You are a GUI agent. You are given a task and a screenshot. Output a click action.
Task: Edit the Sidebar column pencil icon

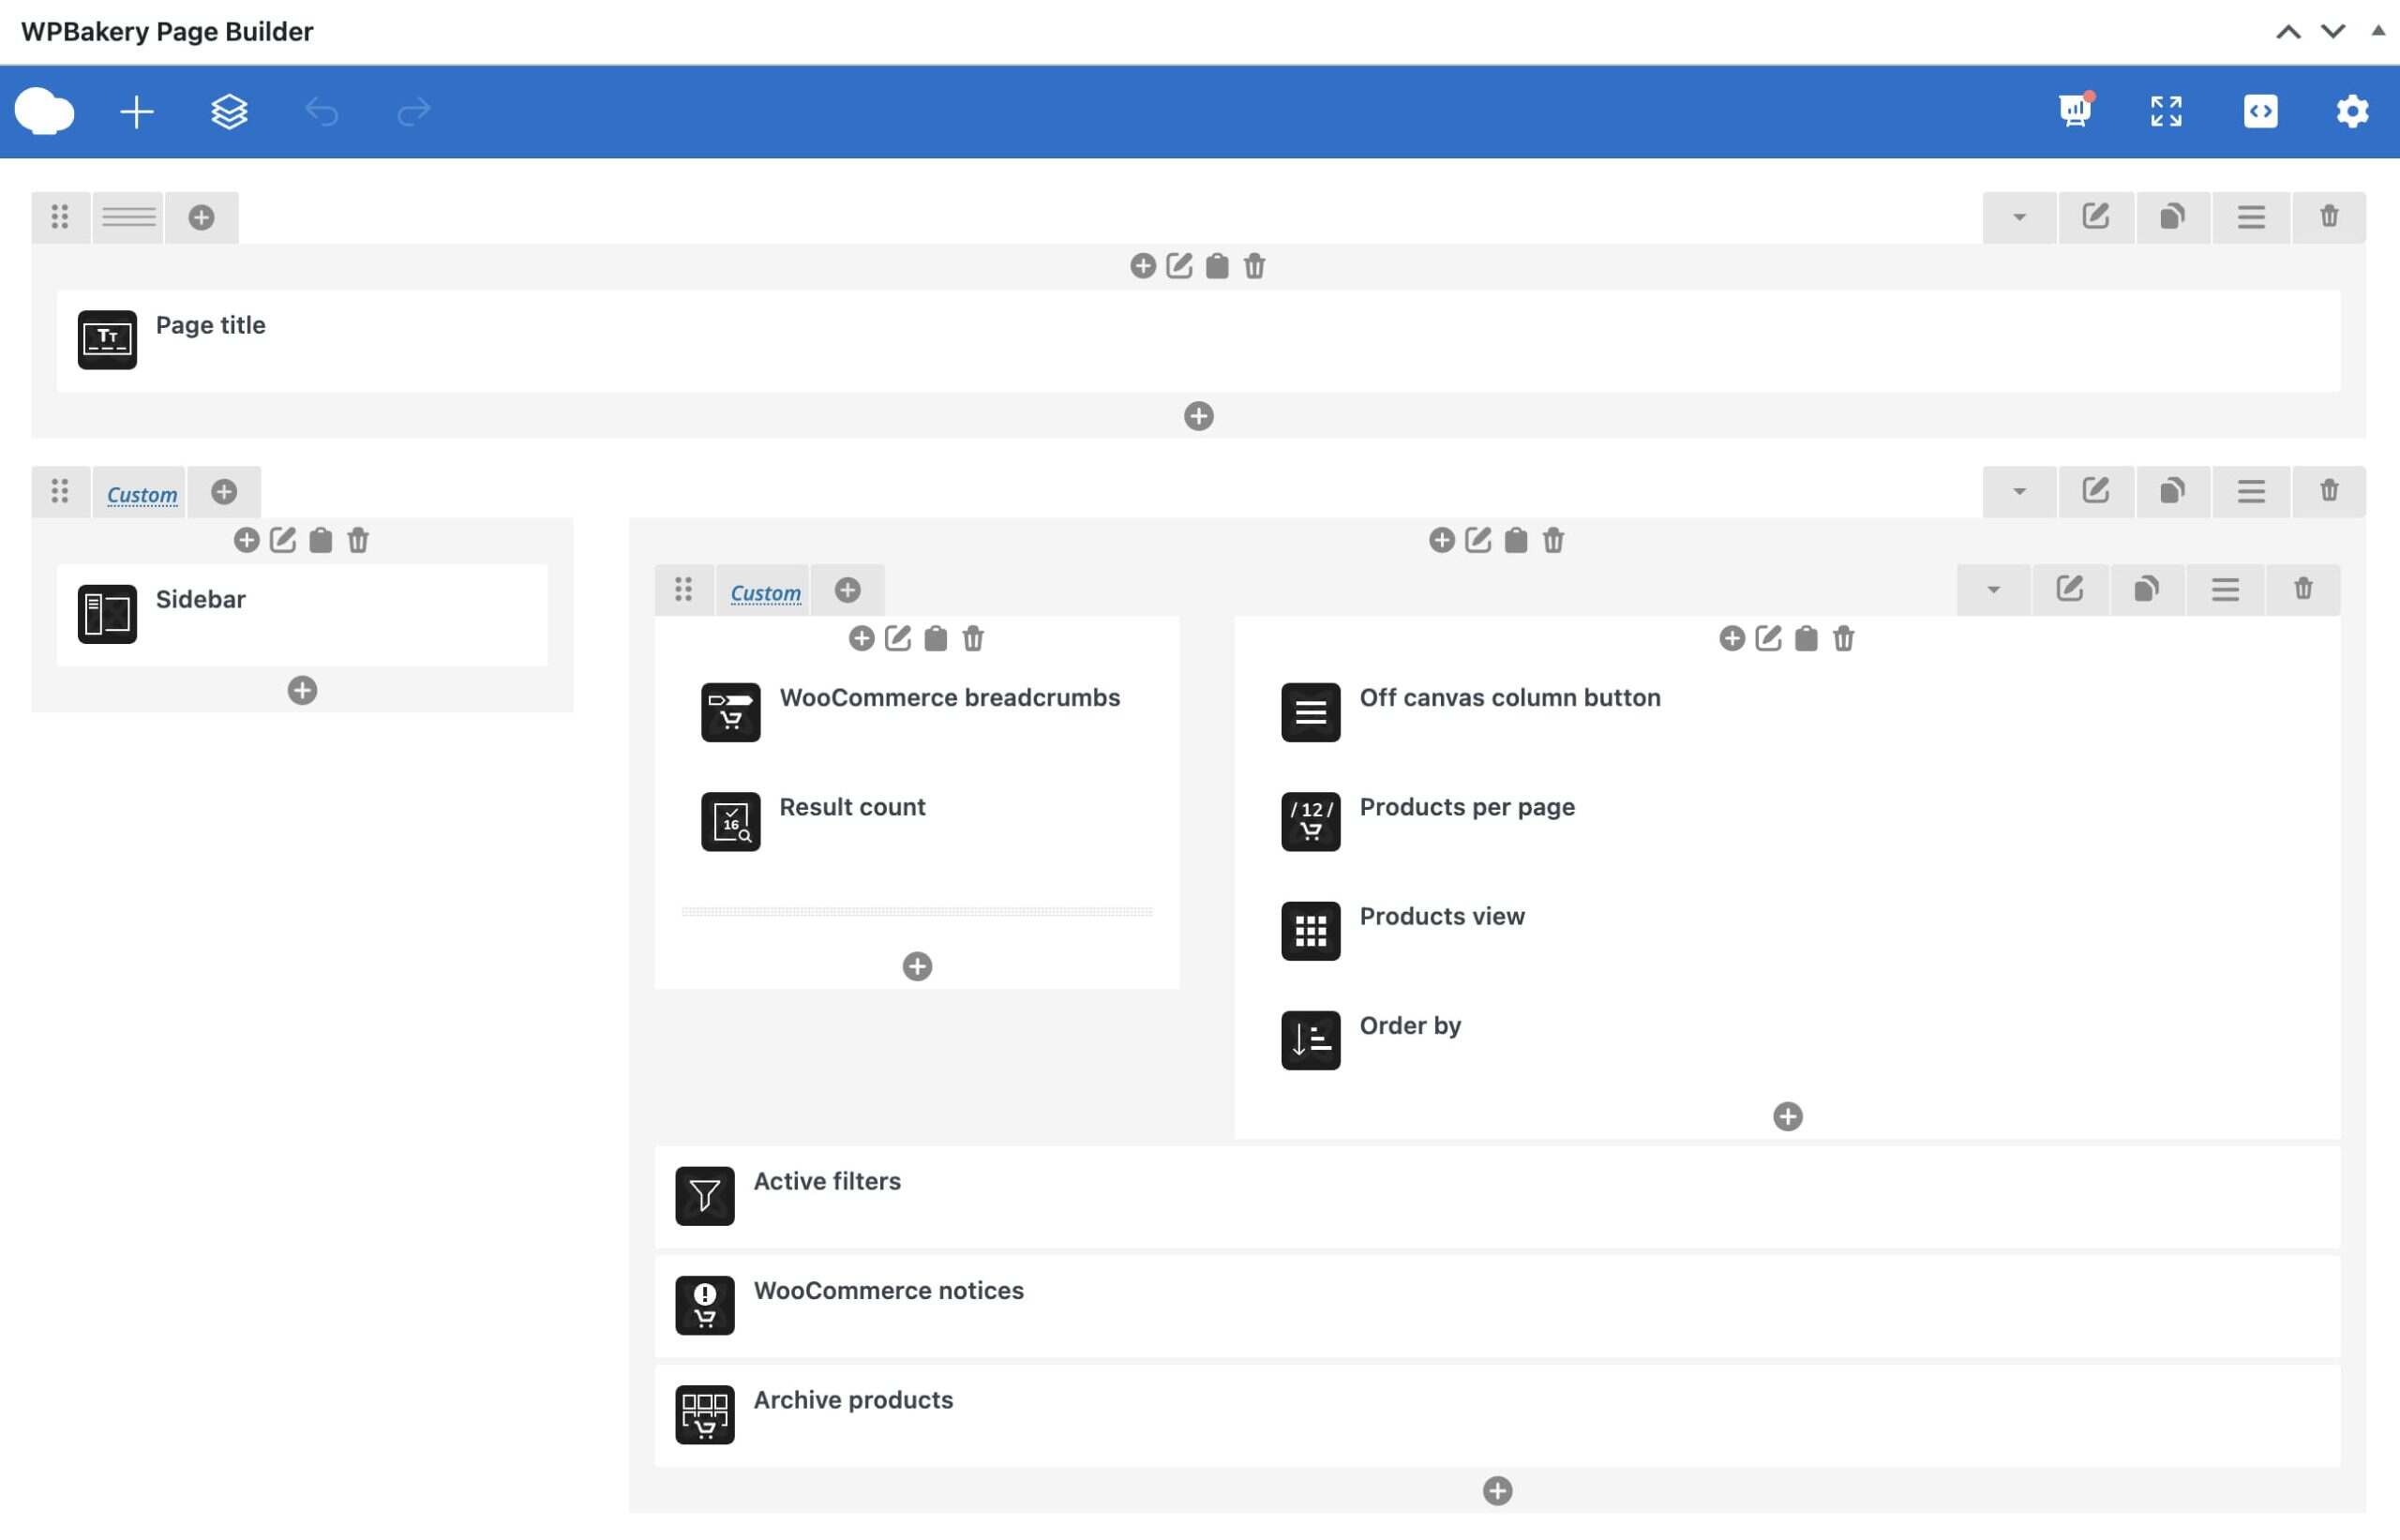pyautogui.click(x=283, y=540)
